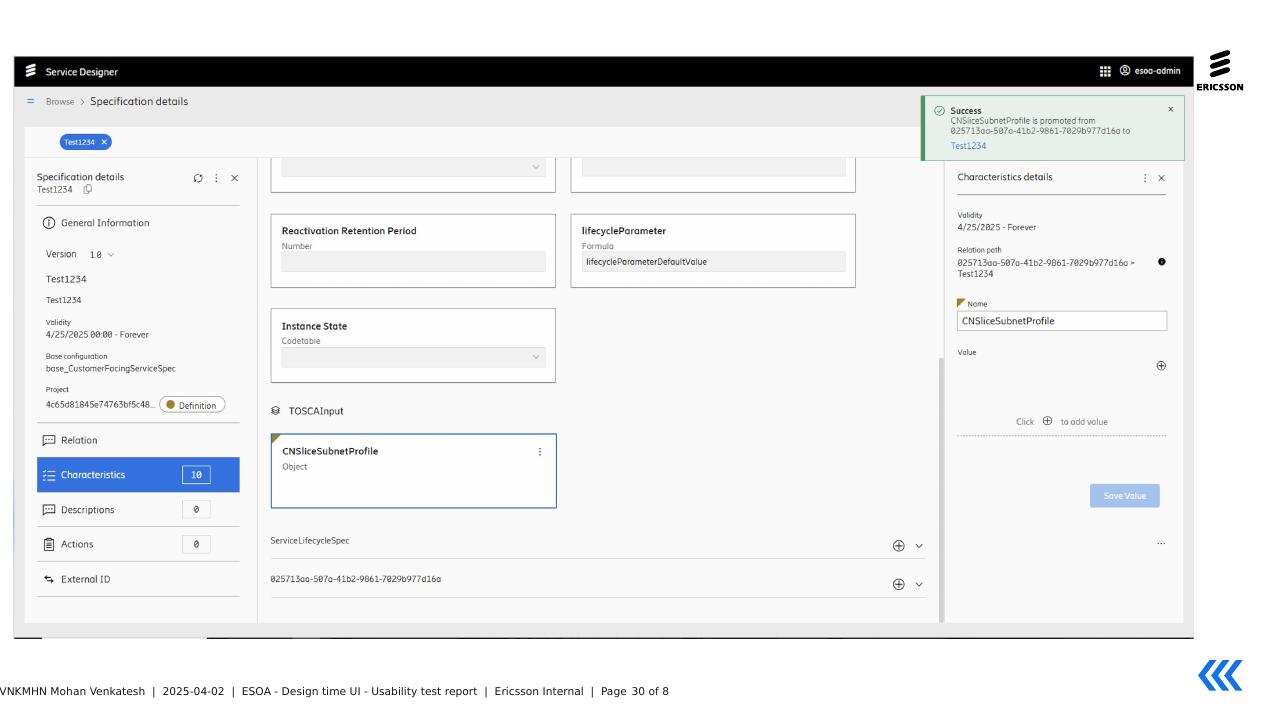Click ellipsis at bottom of details panel

[x=1161, y=544]
